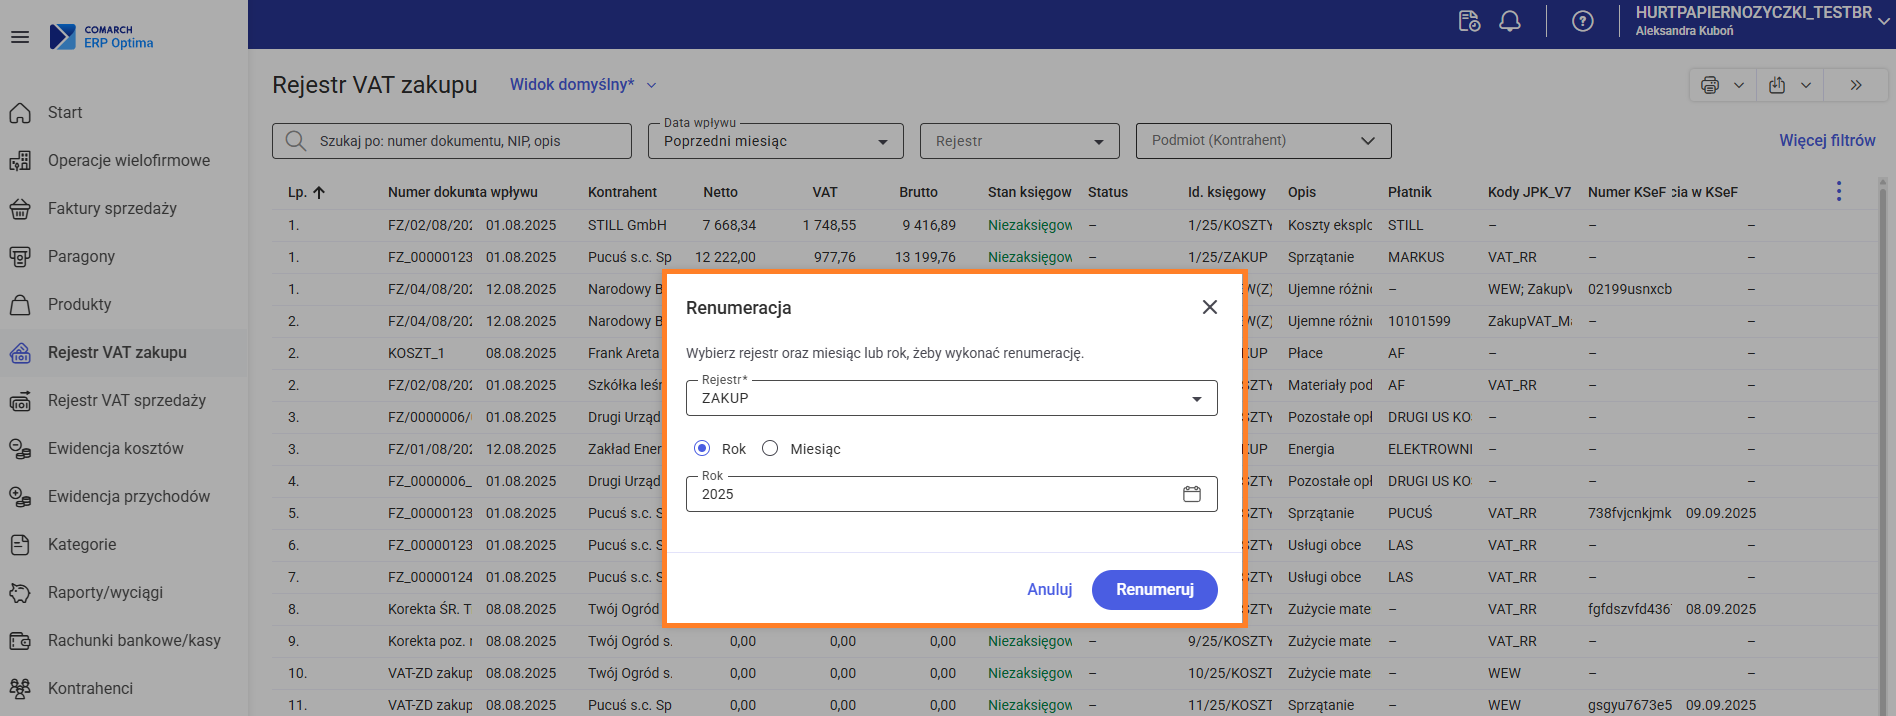This screenshot has height=716, width=1896.
Task: Open Ewidencja kosztów from sidebar
Action: click(115, 448)
